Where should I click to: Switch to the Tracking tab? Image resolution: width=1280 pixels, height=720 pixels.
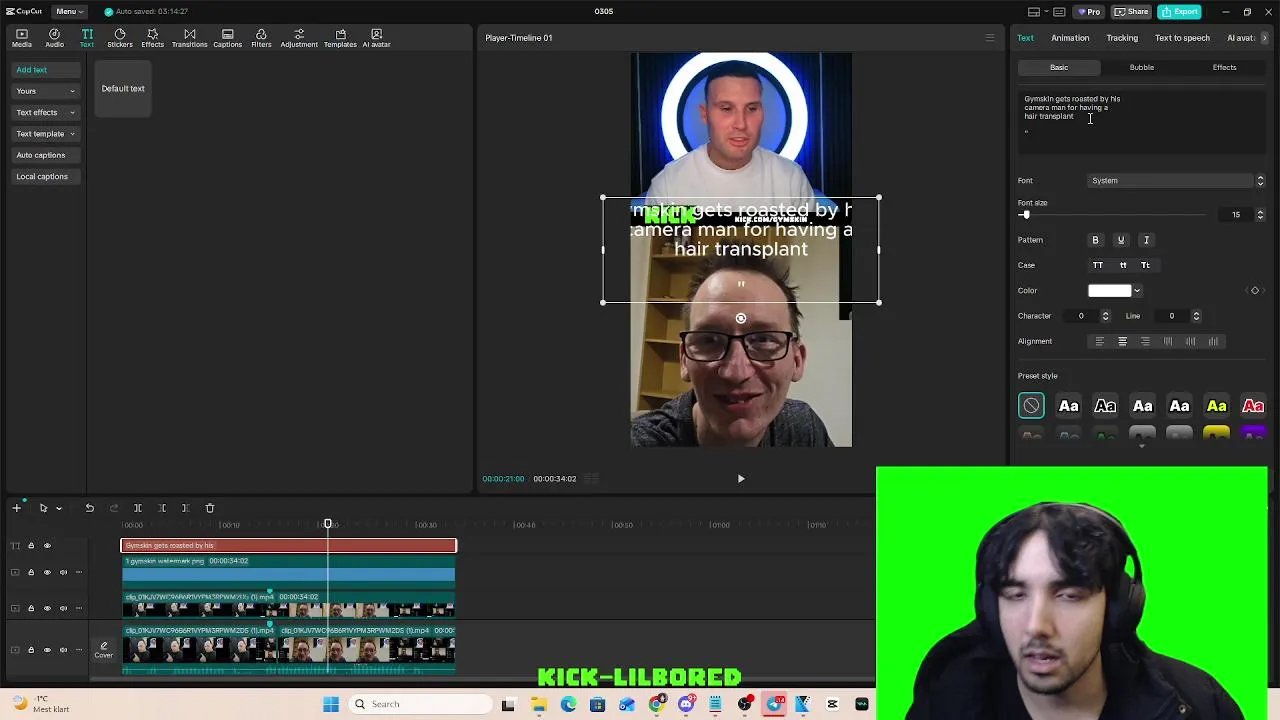coord(1122,38)
